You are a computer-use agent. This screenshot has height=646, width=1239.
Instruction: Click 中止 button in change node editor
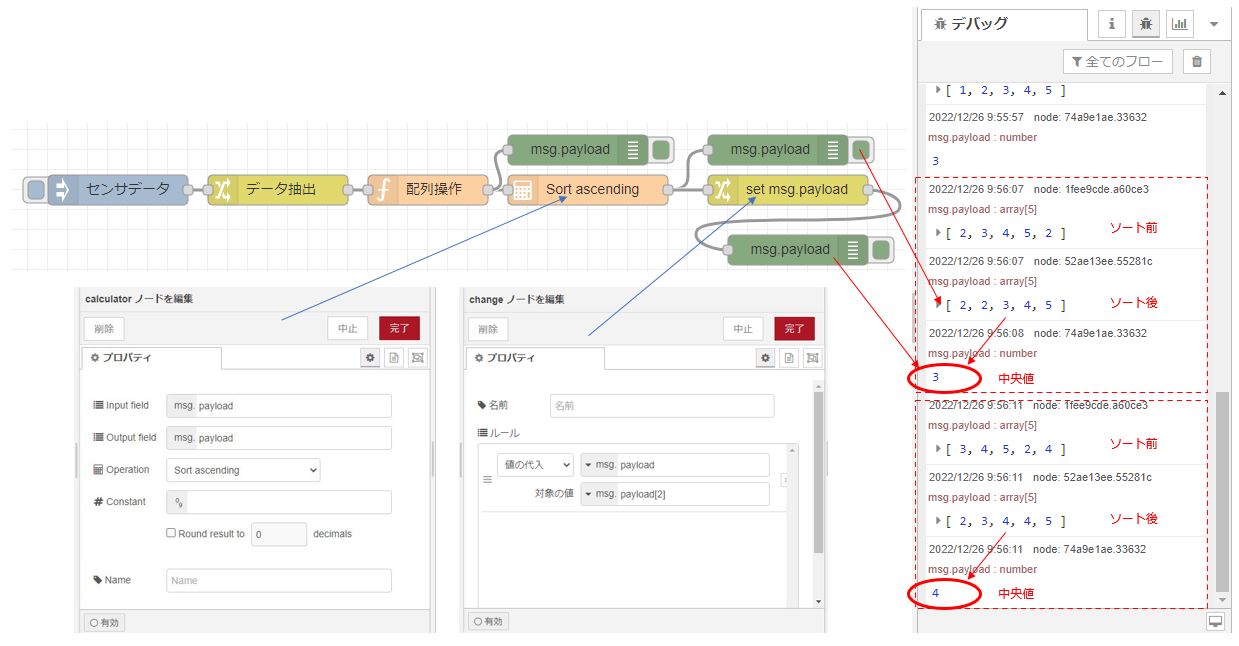tap(742, 329)
